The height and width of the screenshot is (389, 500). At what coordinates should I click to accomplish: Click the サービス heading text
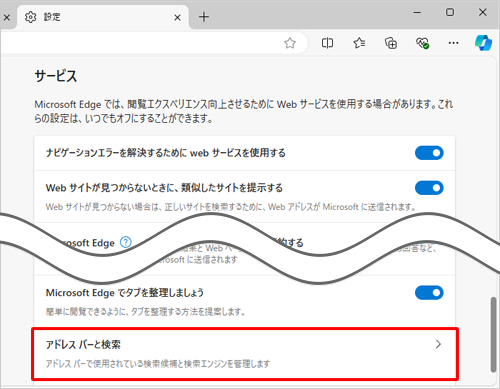click(x=56, y=76)
